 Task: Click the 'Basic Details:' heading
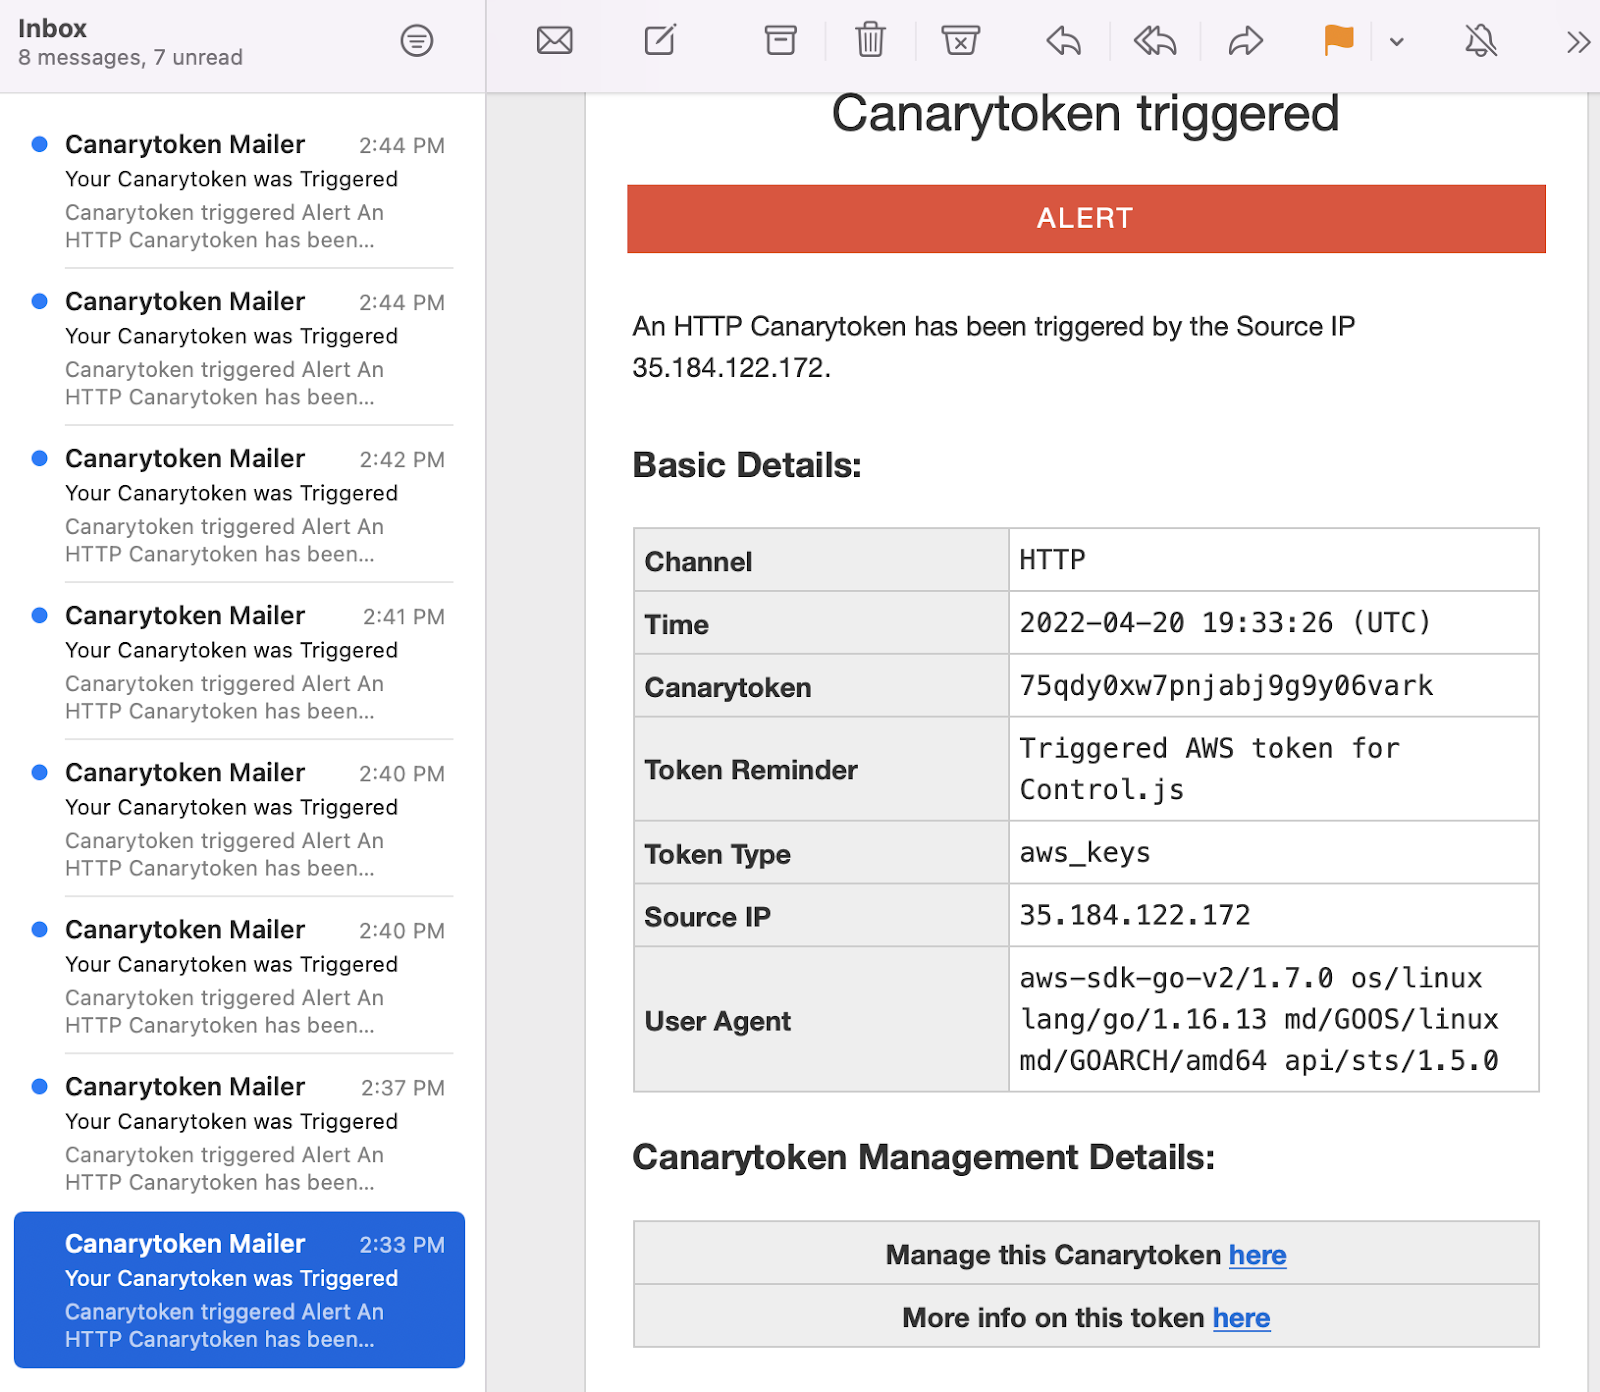click(747, 465)
